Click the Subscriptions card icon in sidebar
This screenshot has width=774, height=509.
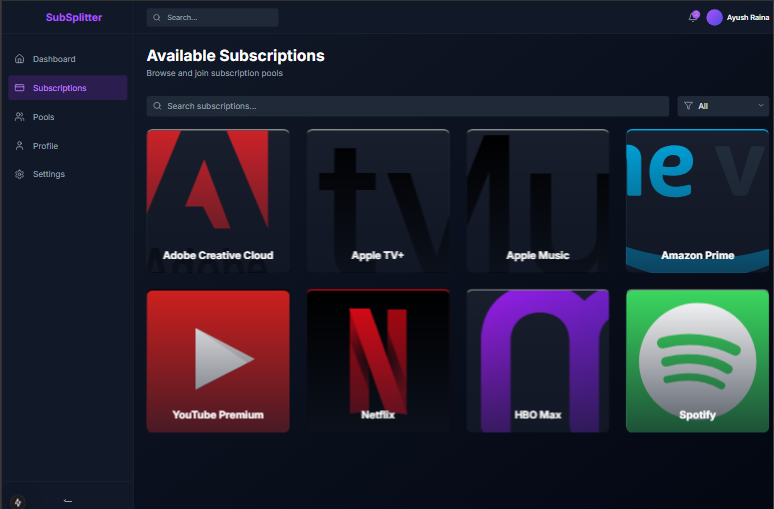click(x=20, y=87)
